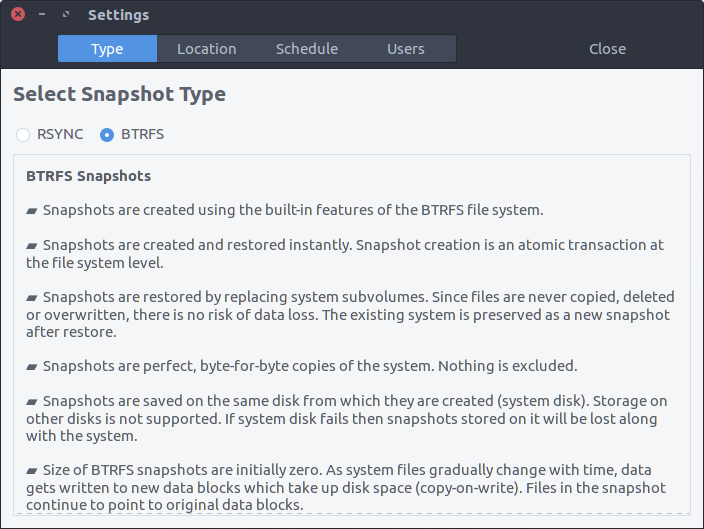This screenshot has height=529, width=704.
Task: Show the Users tab
Action: pos(406,48)
